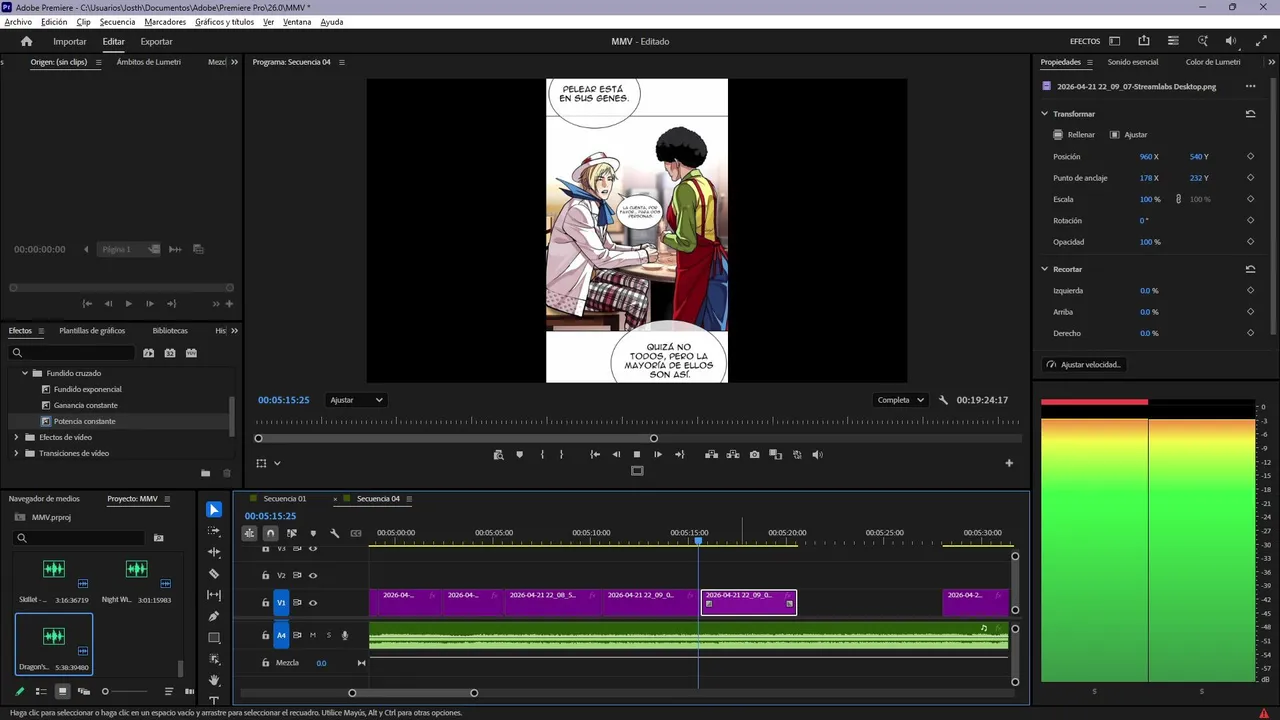Open the Archivo menu
The width and height of the screenshot is (1280, 720).
click(x=18, y=22)
